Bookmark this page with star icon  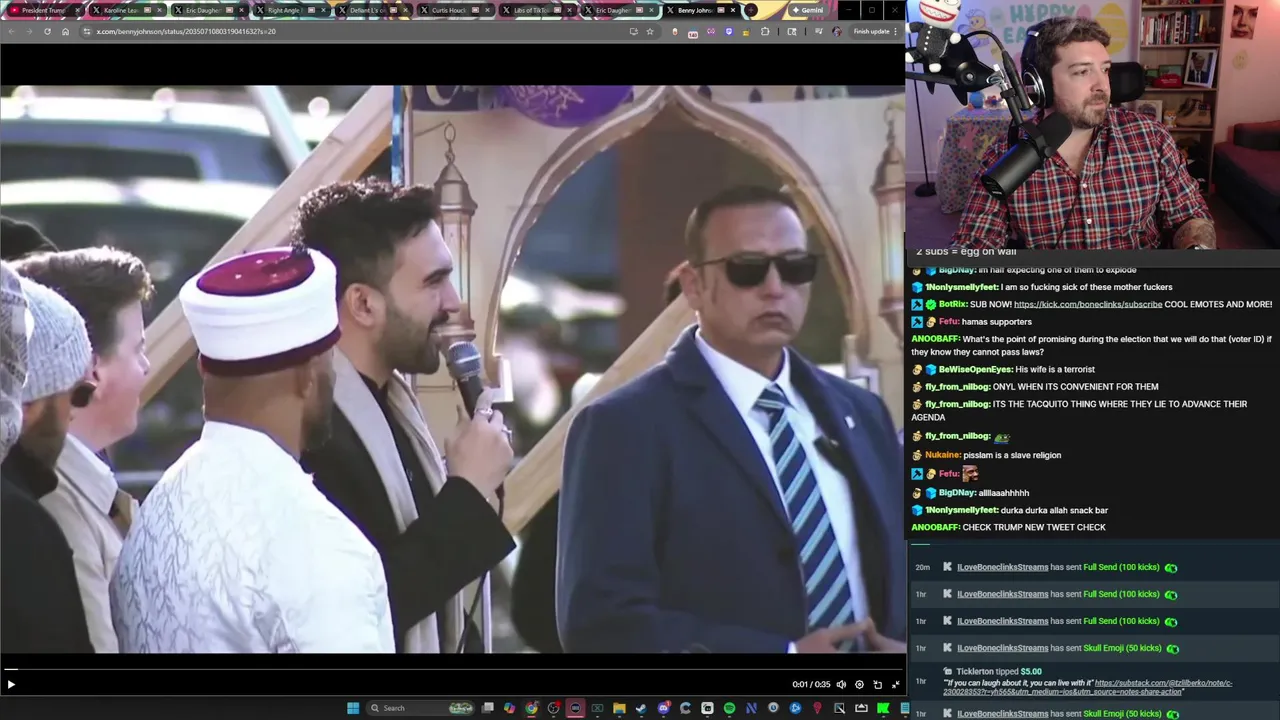click(650, 31)
